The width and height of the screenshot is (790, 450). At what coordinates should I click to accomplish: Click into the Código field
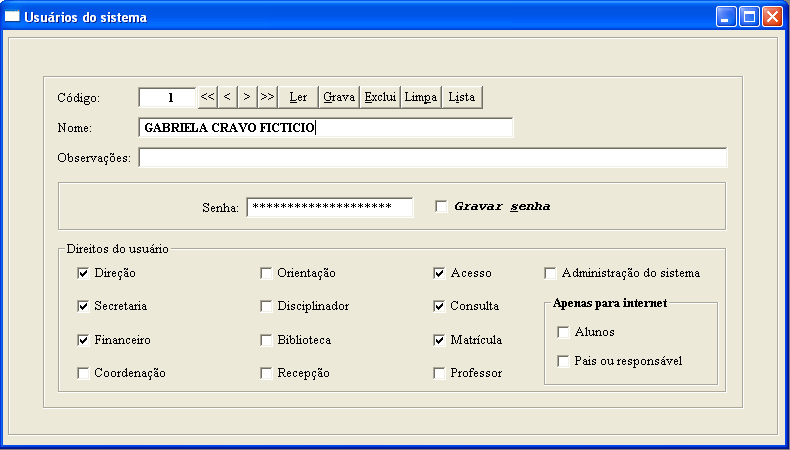click(167, 97)
